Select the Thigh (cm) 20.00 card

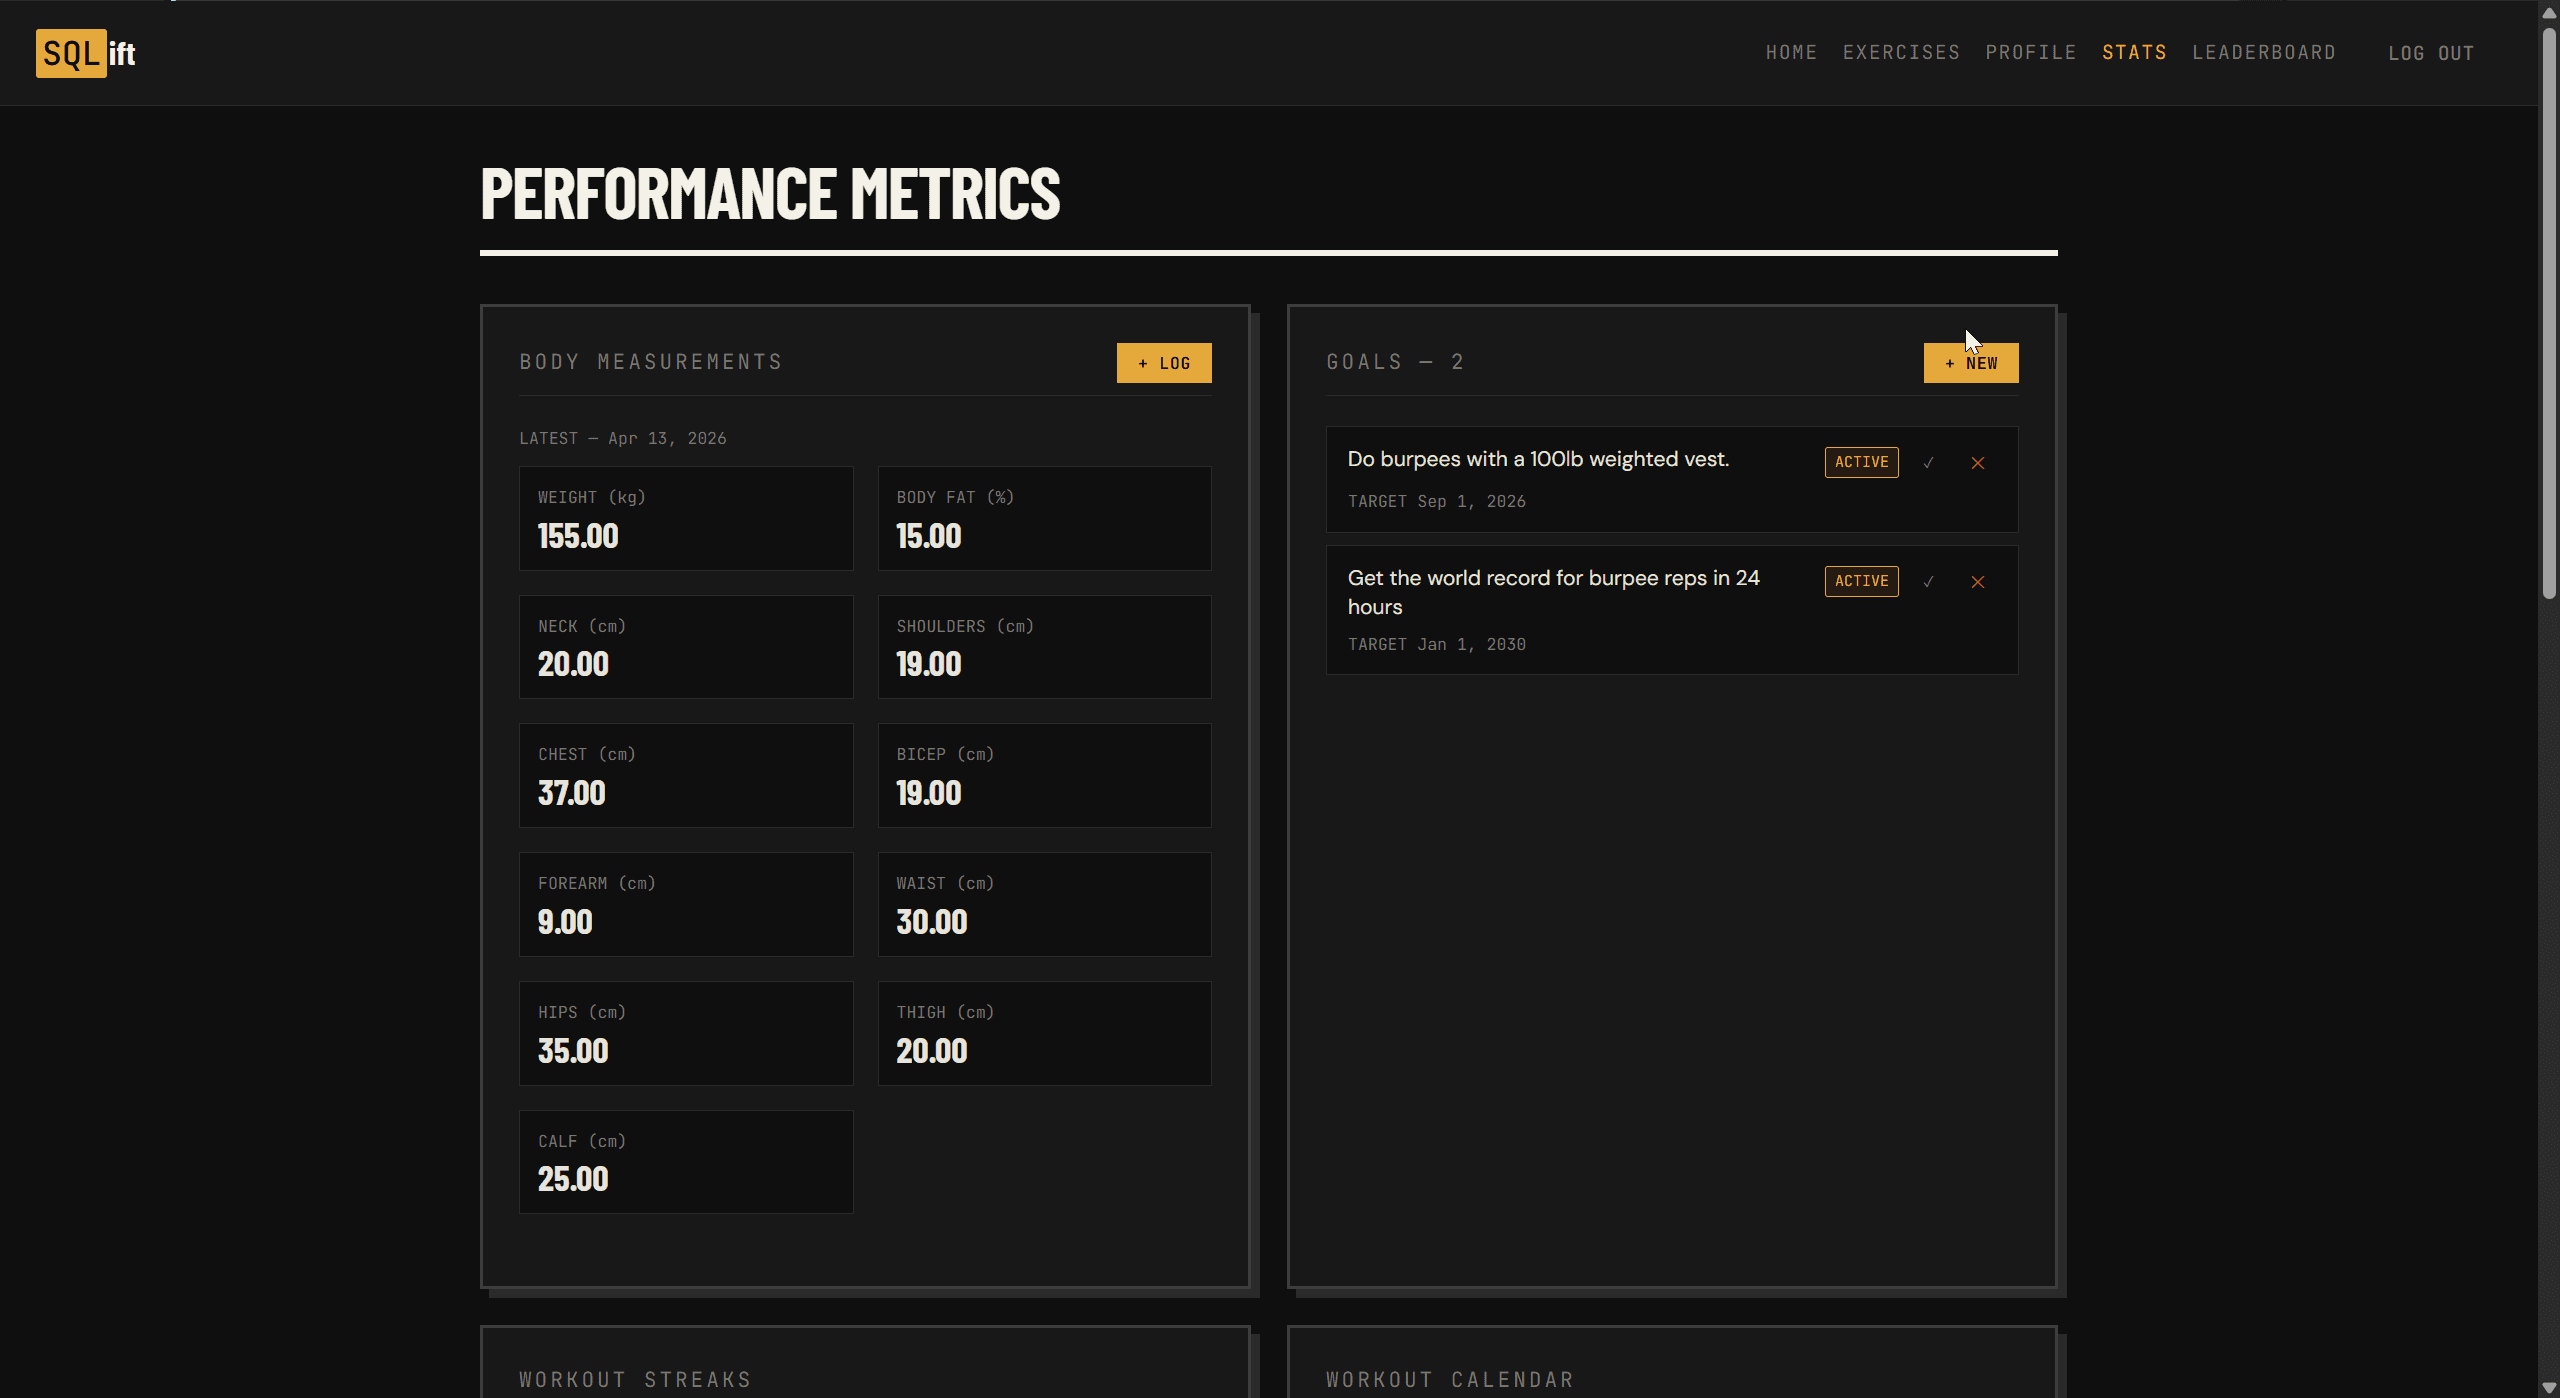click(x=1044, y=1033)
